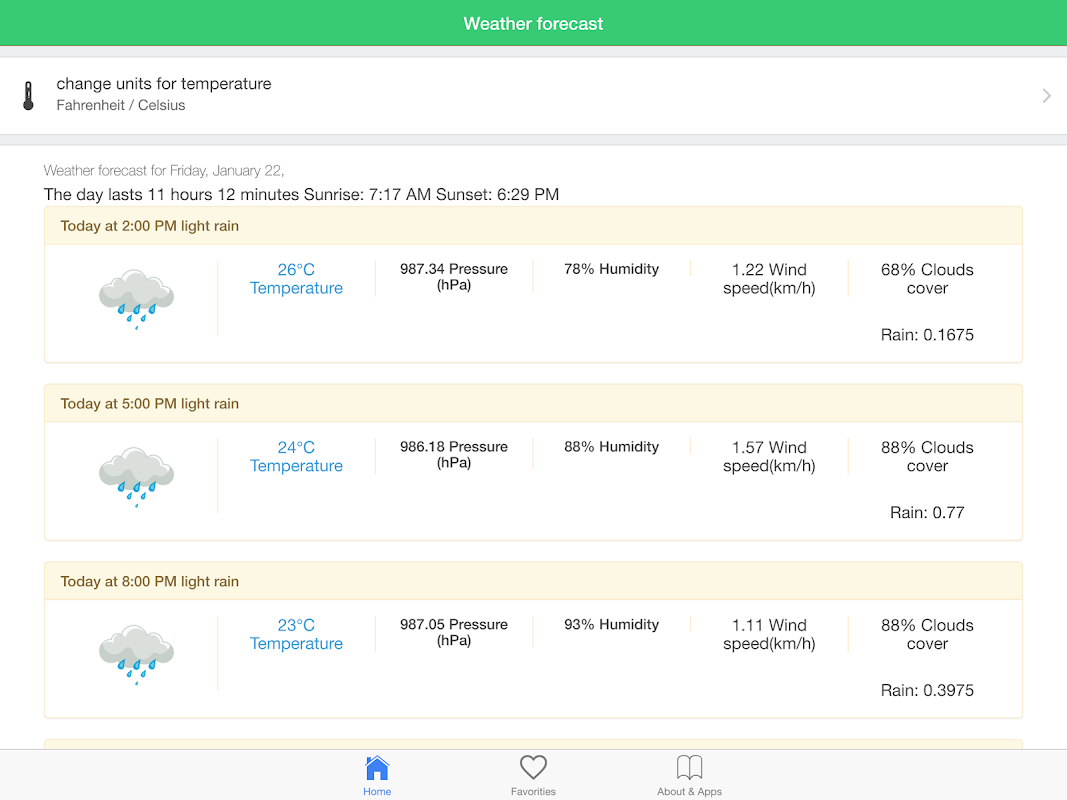Click the thermometer icon
Screen dimensions: 1067x800
[28, 96]
